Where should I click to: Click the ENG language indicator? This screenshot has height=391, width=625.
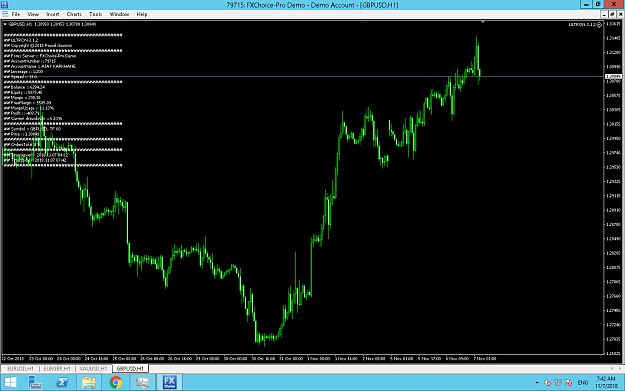tap(583, 383)
